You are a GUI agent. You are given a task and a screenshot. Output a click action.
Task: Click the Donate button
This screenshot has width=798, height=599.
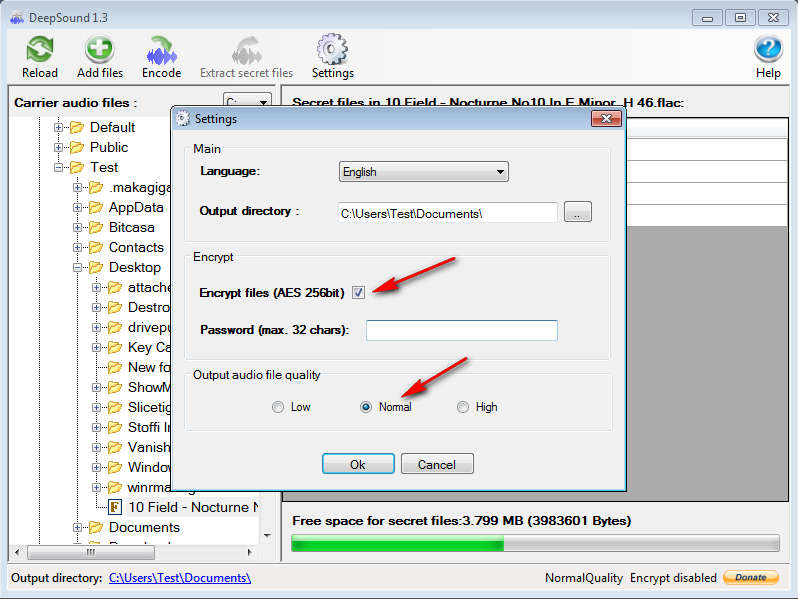751,578
